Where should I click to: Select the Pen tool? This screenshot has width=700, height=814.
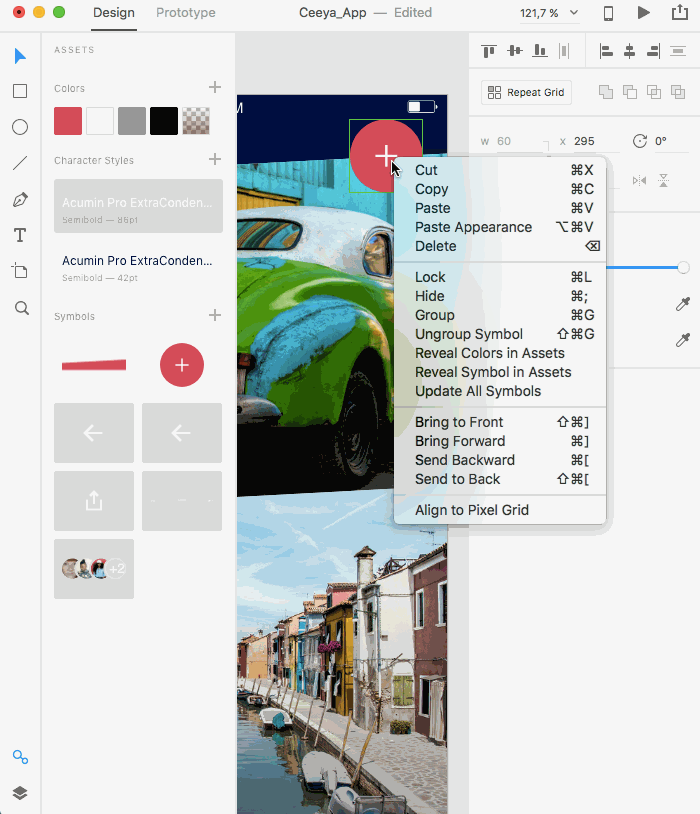click(20, 200)
